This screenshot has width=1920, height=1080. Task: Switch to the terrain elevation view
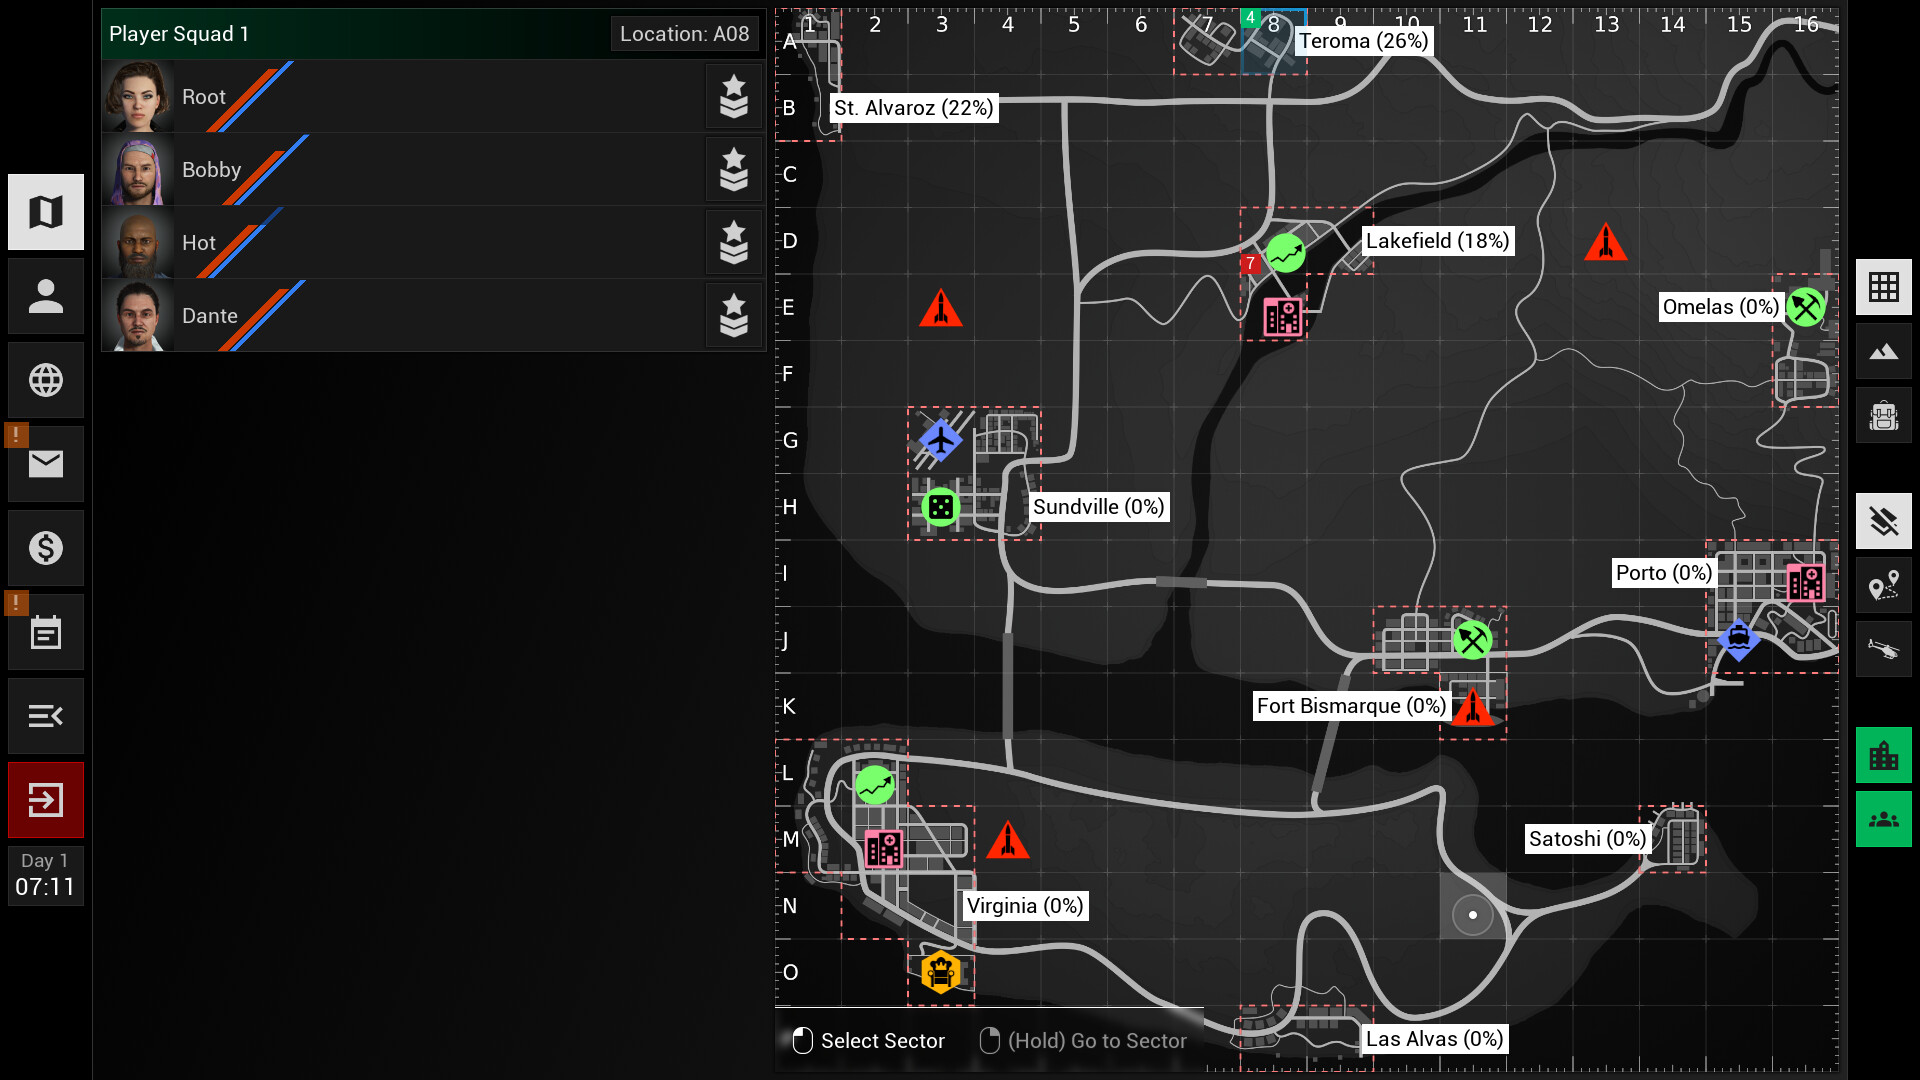tap(1884, 351)
